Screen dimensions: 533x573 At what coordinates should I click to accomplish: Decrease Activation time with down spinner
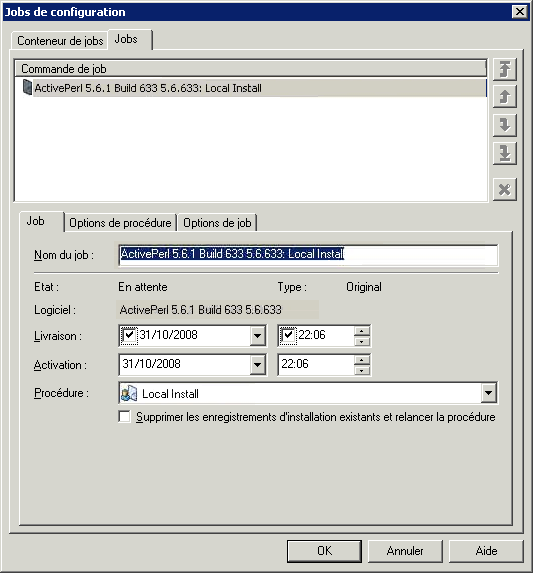[362, 370]
